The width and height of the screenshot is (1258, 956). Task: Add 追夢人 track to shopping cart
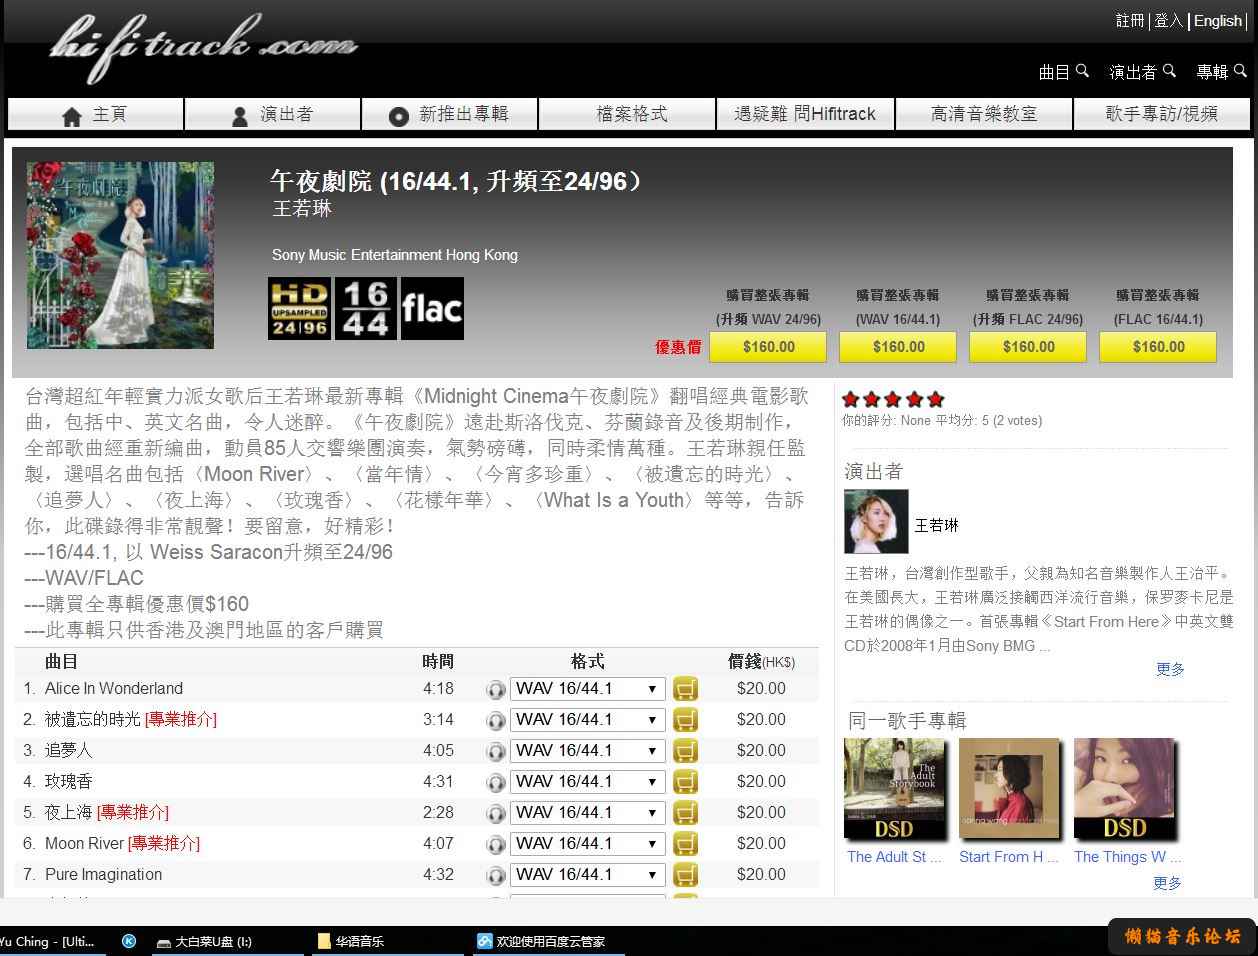point(685,751)
